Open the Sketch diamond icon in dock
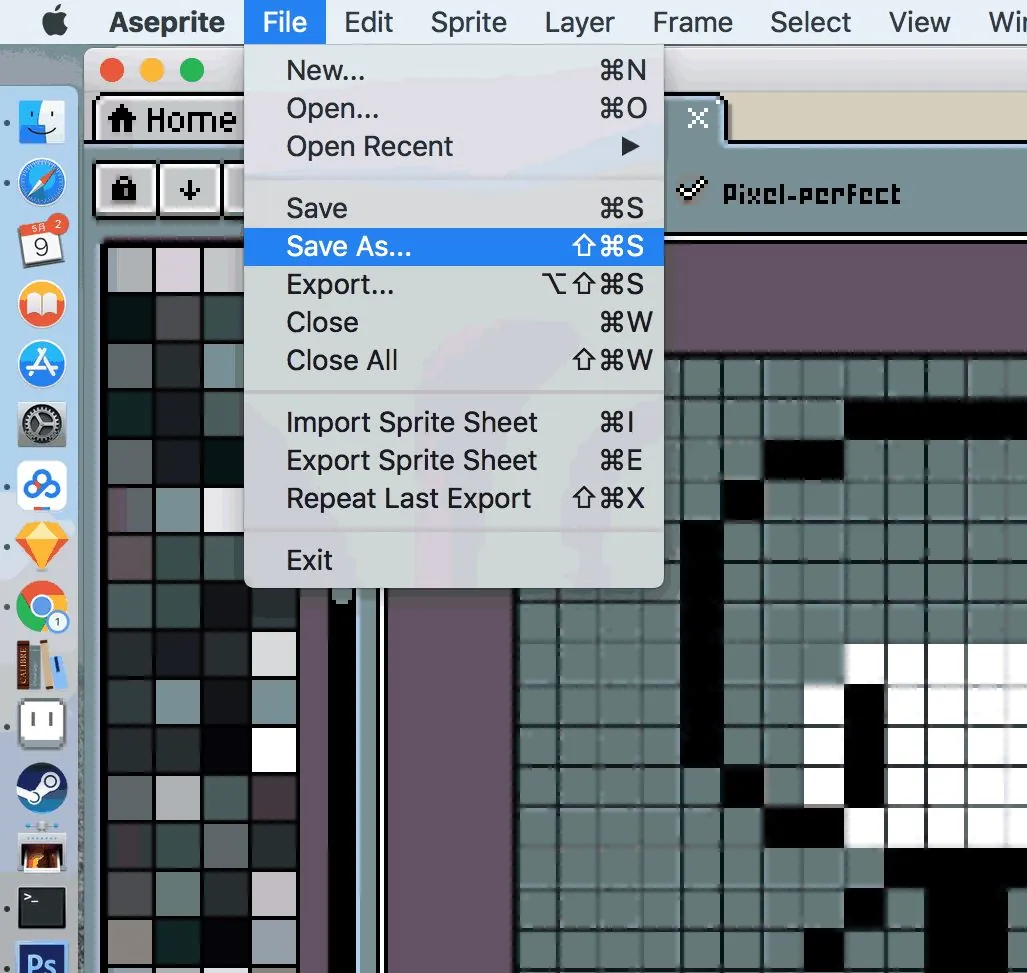The height and width of the screenshot is (973, 1027). point(41,545)
